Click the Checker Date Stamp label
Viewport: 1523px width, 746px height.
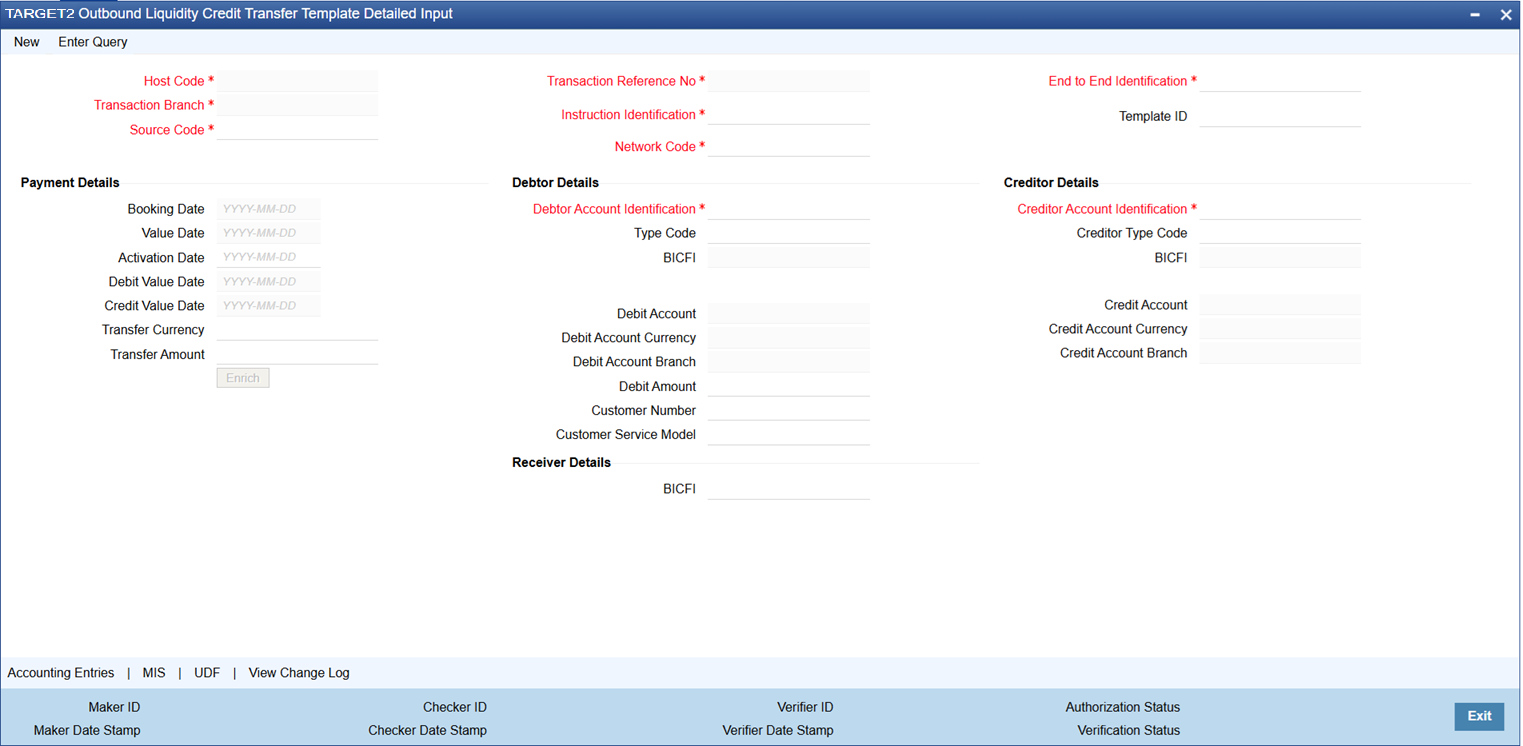[x=428, y=730]
